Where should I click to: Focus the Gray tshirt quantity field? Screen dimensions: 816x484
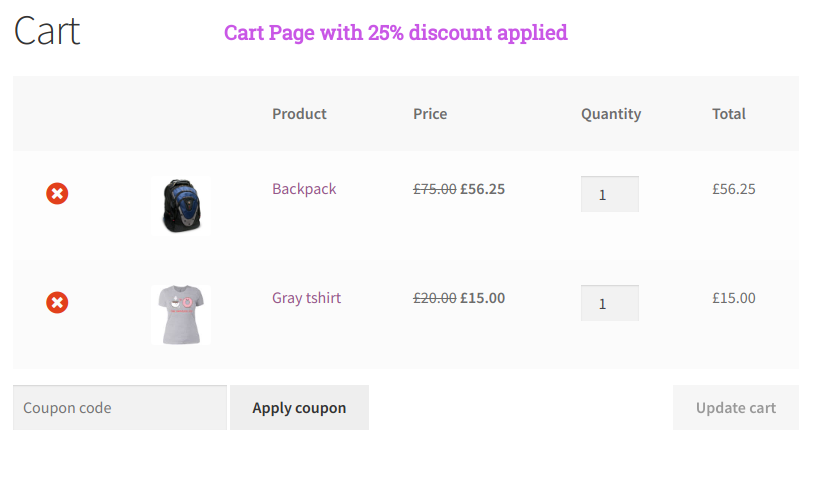click(610, 303)
